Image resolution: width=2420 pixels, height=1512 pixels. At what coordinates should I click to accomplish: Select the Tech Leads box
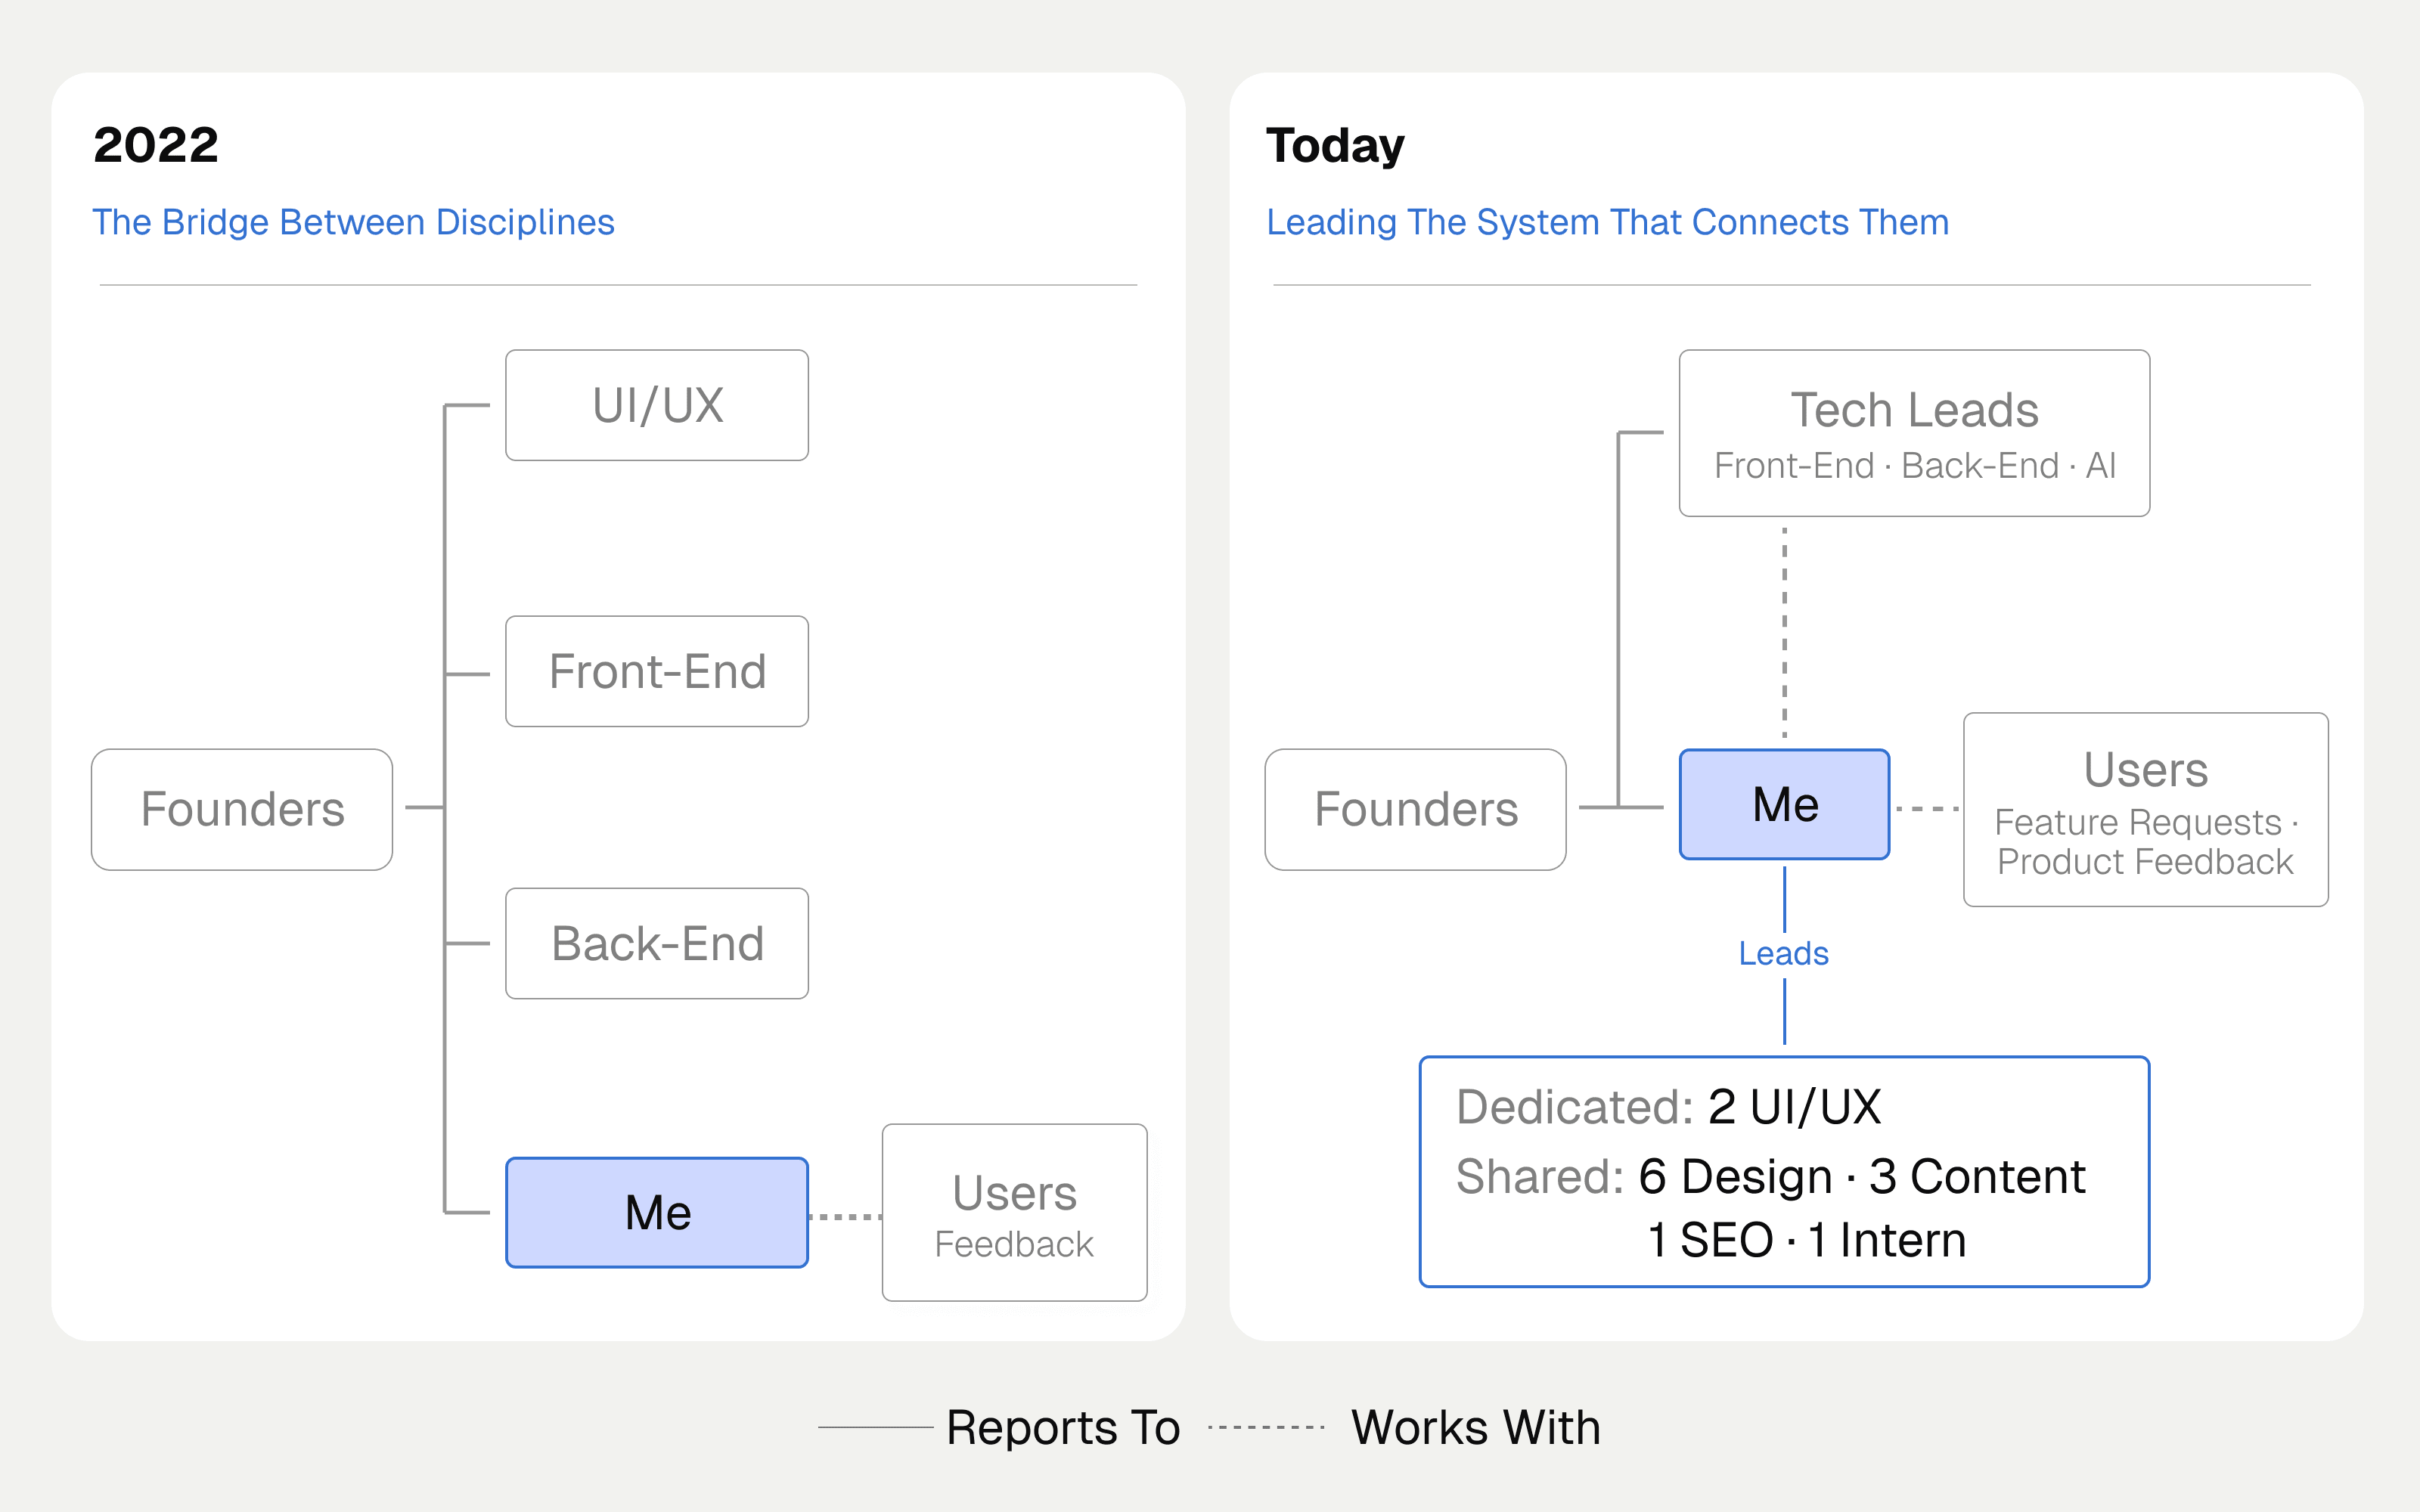point(1914,433)
